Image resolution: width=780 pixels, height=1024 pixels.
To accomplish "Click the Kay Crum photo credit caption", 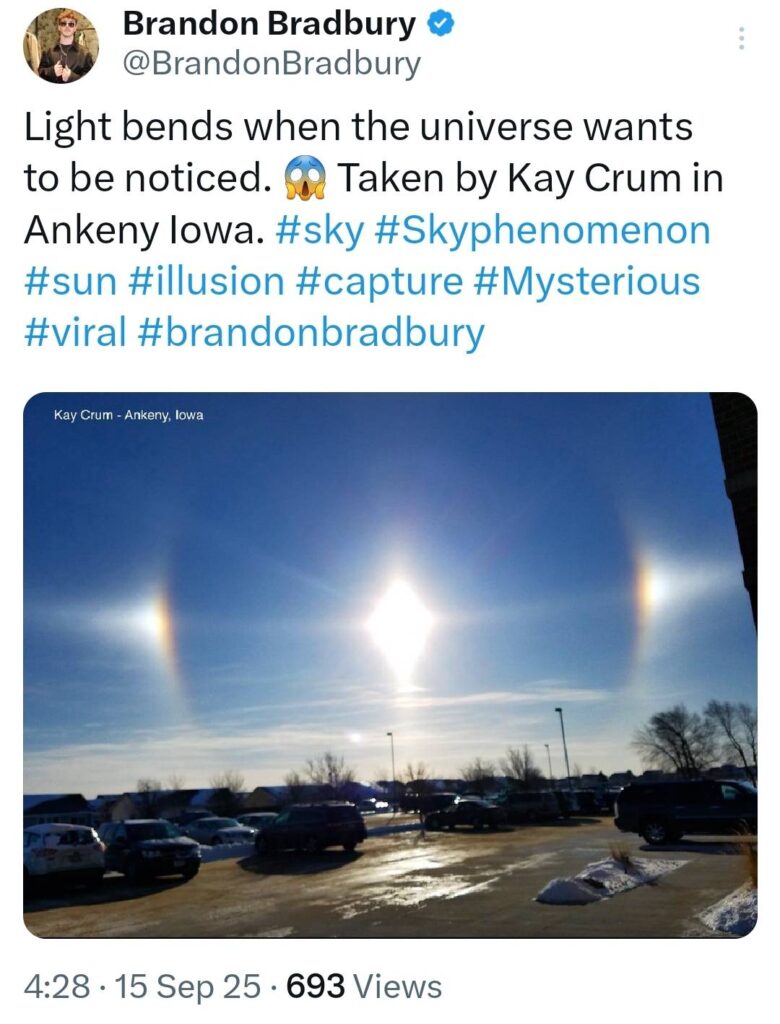I will click(129, 415).
